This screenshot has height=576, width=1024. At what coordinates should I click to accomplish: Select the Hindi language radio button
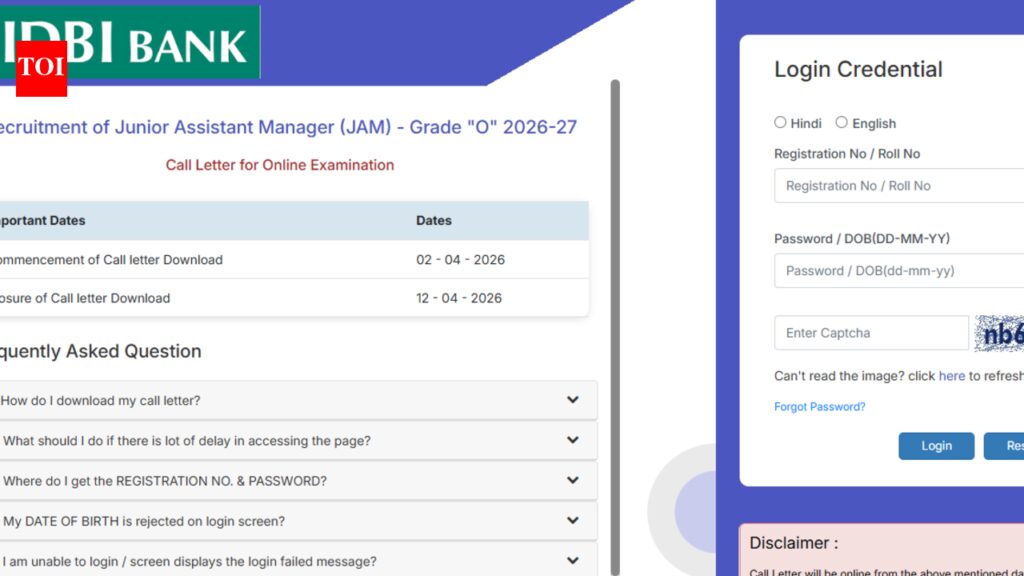click(780, 123)
